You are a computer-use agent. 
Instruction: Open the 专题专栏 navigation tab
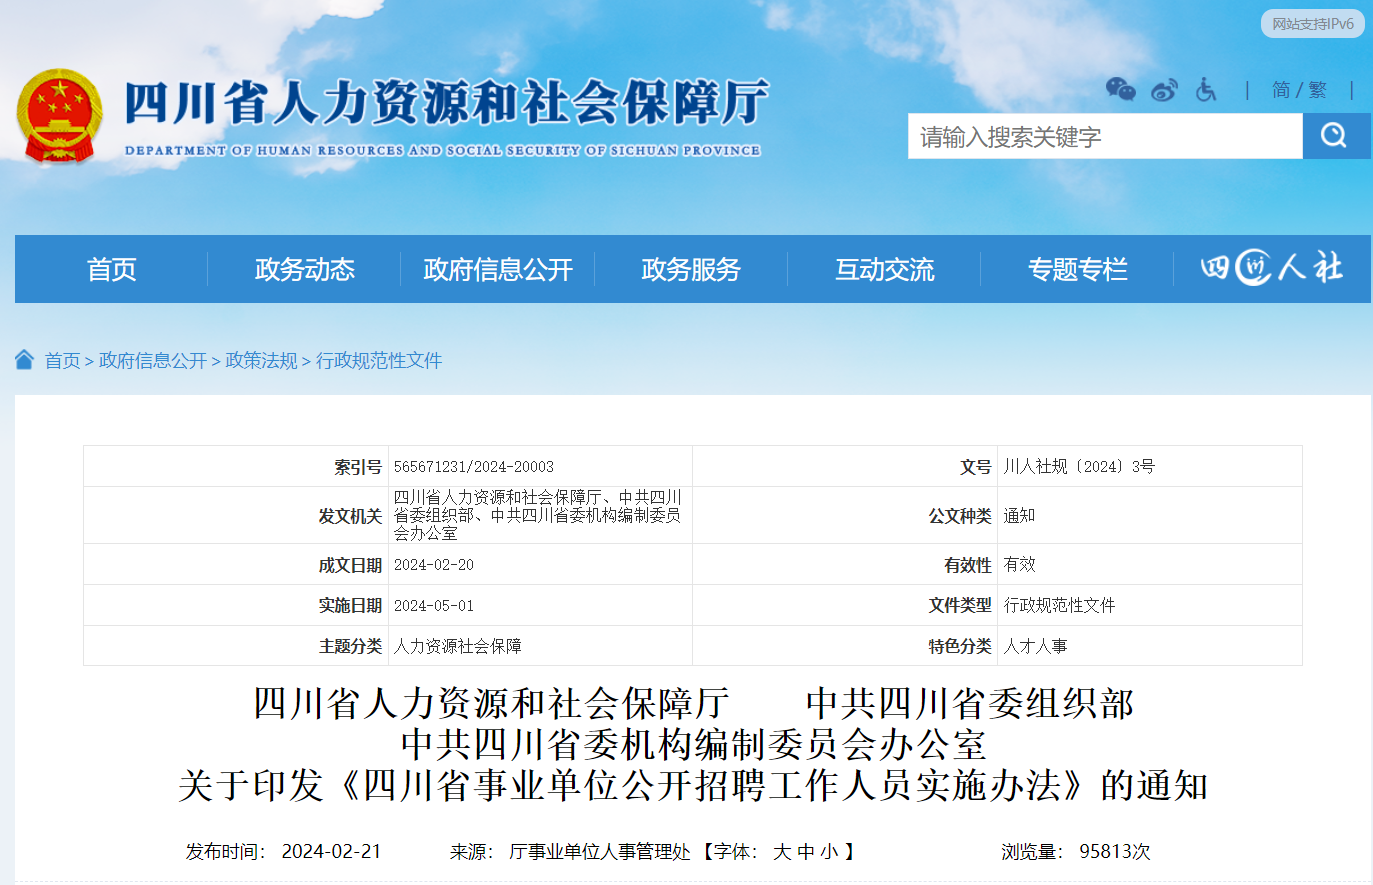[1078, 269]
